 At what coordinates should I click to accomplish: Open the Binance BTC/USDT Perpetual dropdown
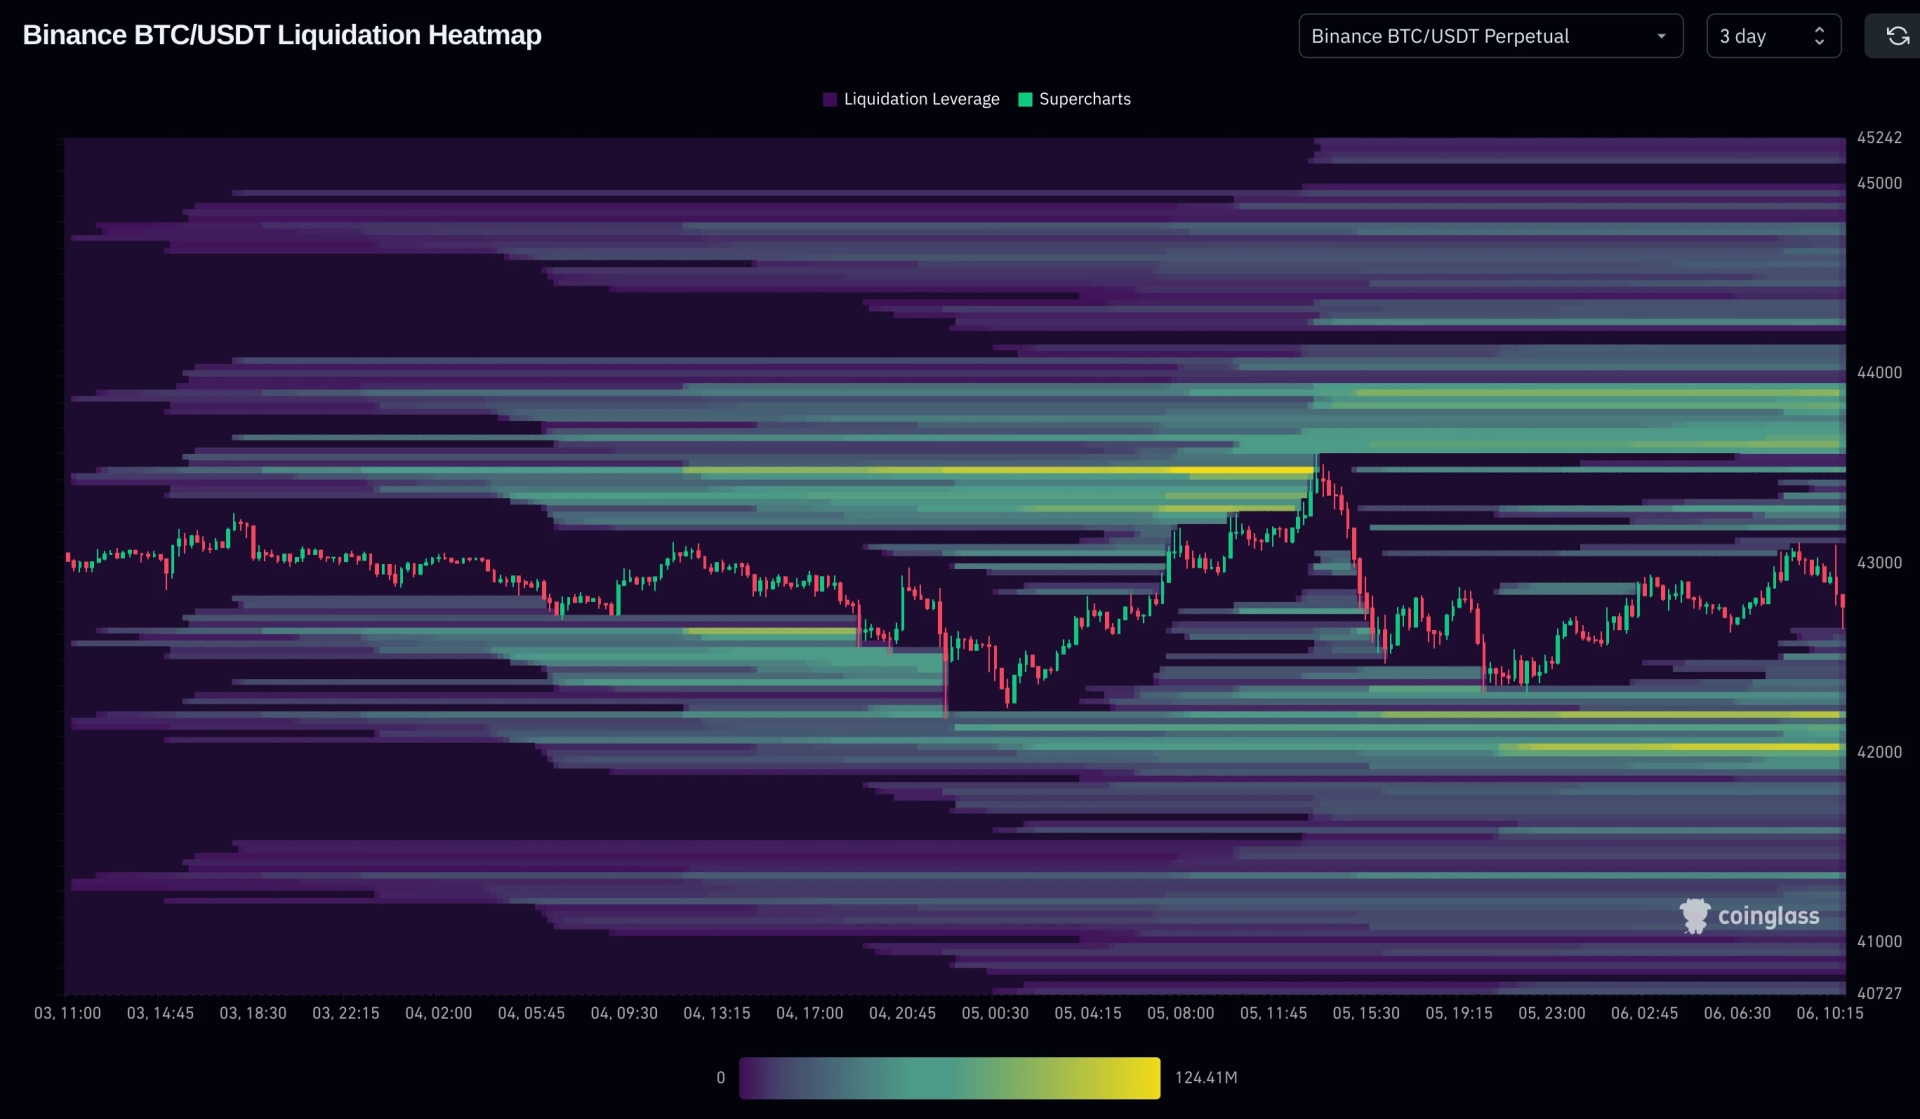[x=1490, y=36]
